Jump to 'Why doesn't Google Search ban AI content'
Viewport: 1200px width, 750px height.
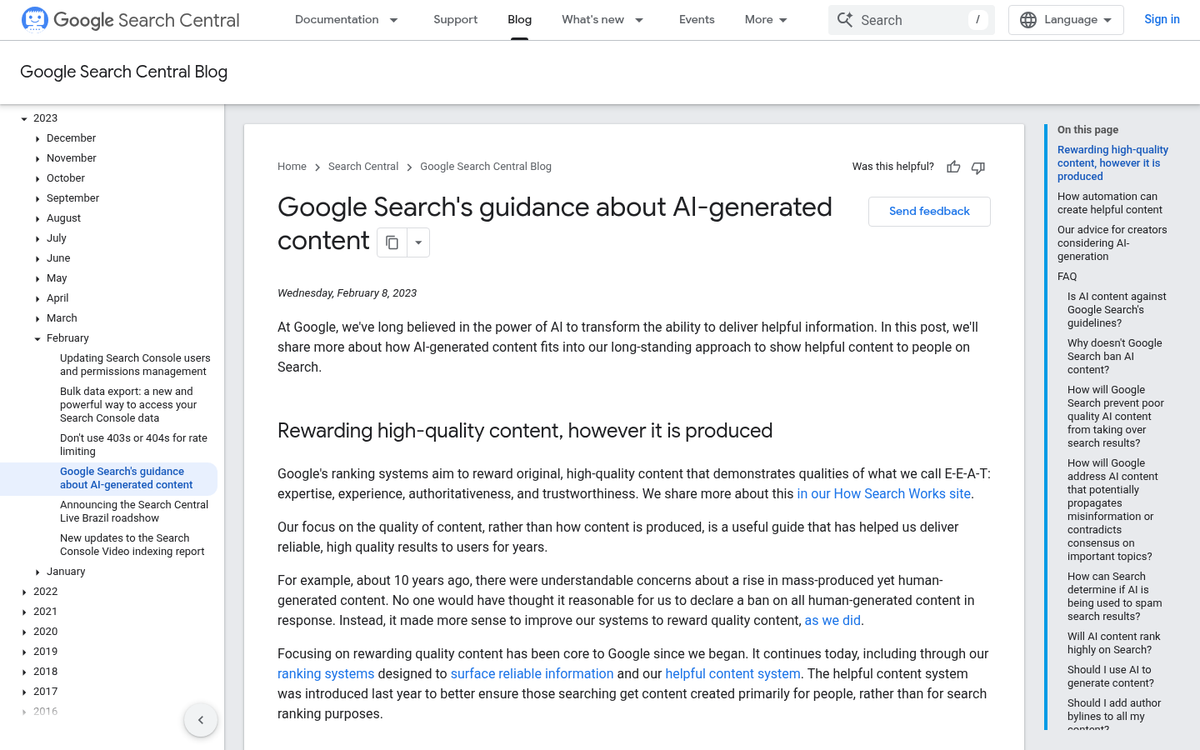pos(1115,356)
